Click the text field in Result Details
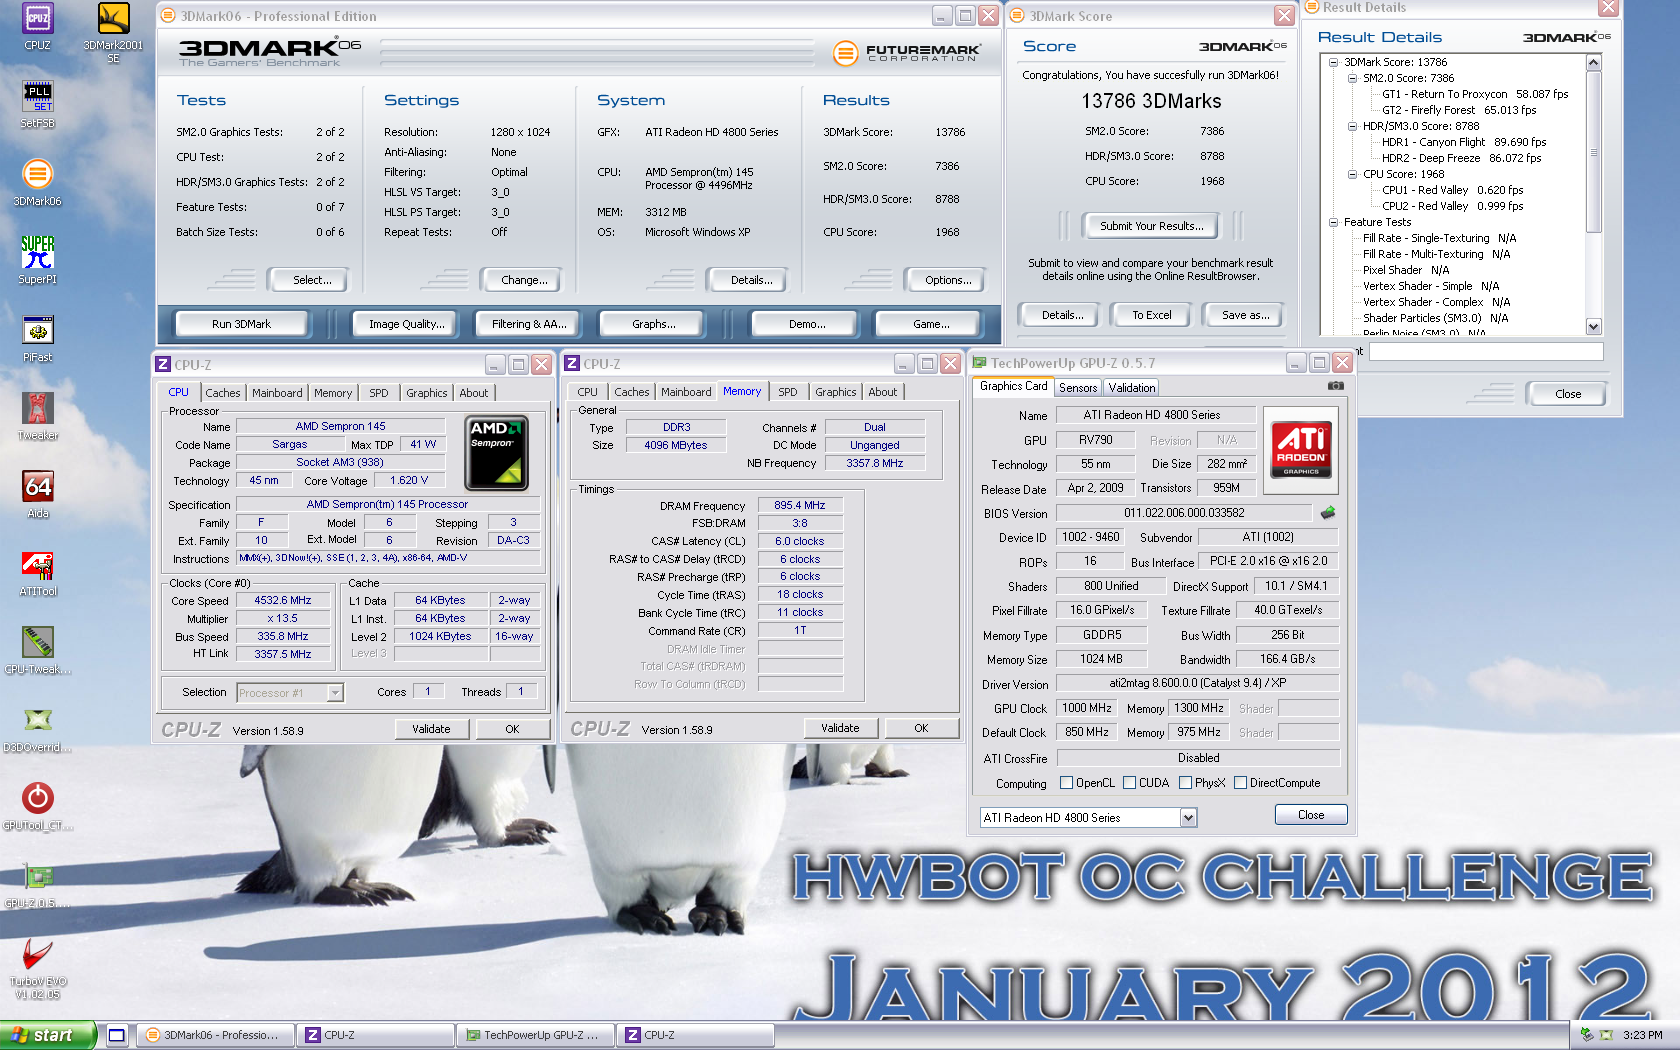Viewport: 1680px width, 1050px height. click(x=1486, y=352)
